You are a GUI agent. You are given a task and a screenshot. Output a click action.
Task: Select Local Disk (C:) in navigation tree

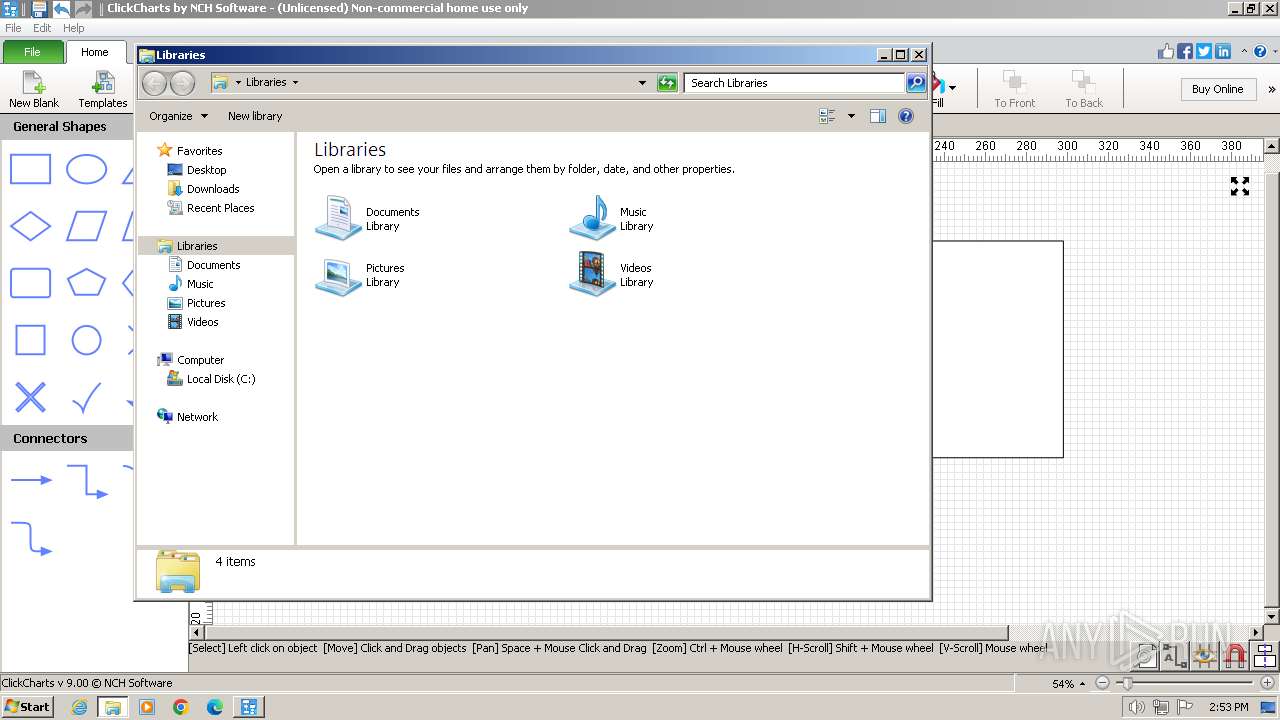211,379
